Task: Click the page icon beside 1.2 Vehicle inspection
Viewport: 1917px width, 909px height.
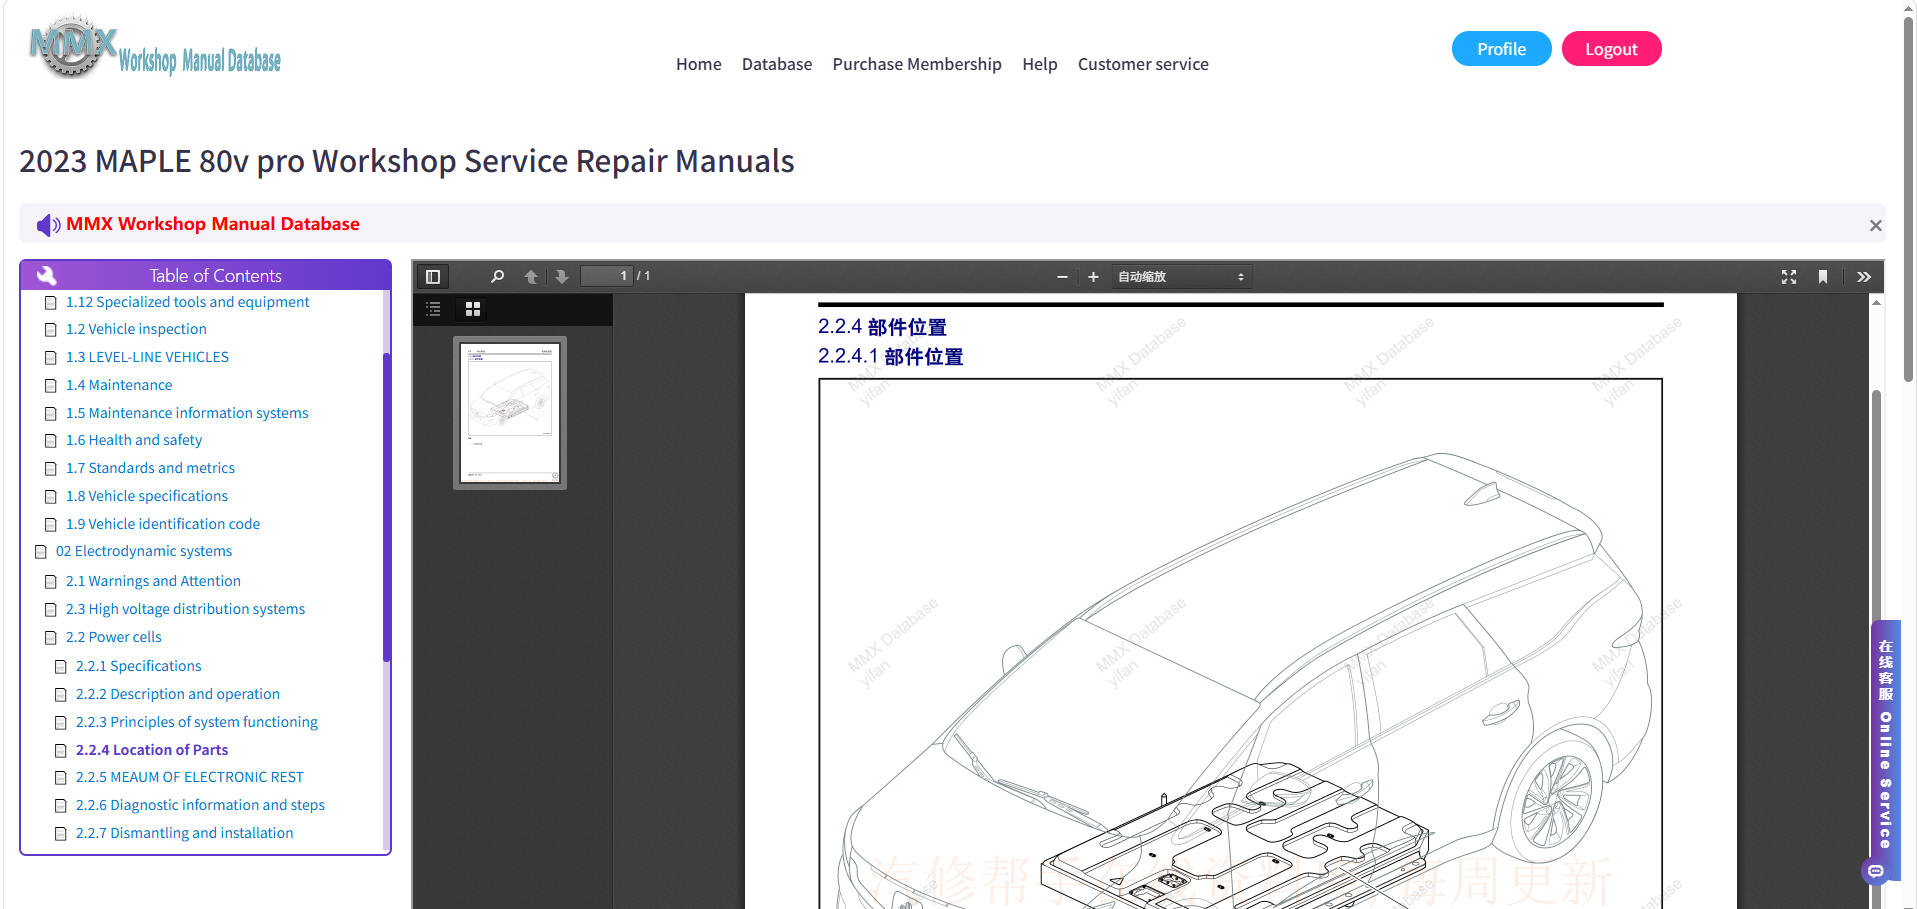Action: 50,330
